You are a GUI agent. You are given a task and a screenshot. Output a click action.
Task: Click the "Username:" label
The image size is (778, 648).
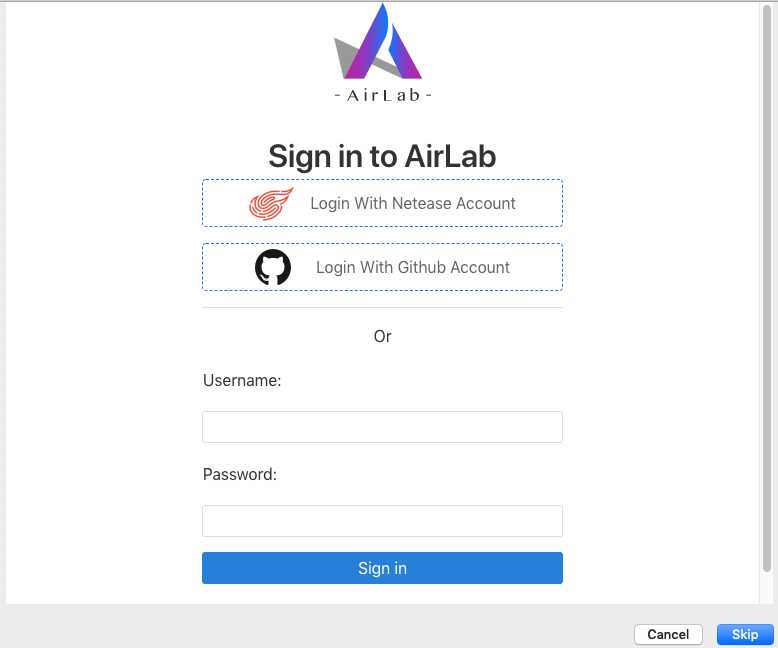[x=242, y=381]
